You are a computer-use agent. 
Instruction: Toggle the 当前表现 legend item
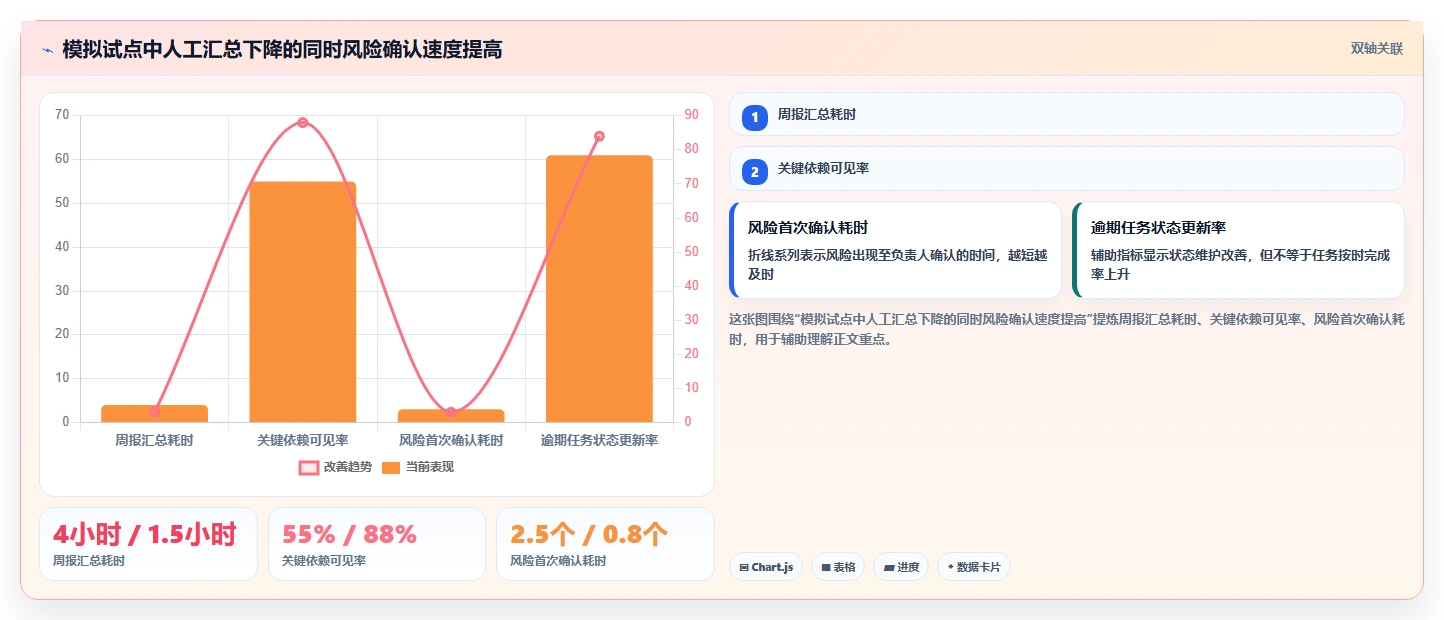418,467
